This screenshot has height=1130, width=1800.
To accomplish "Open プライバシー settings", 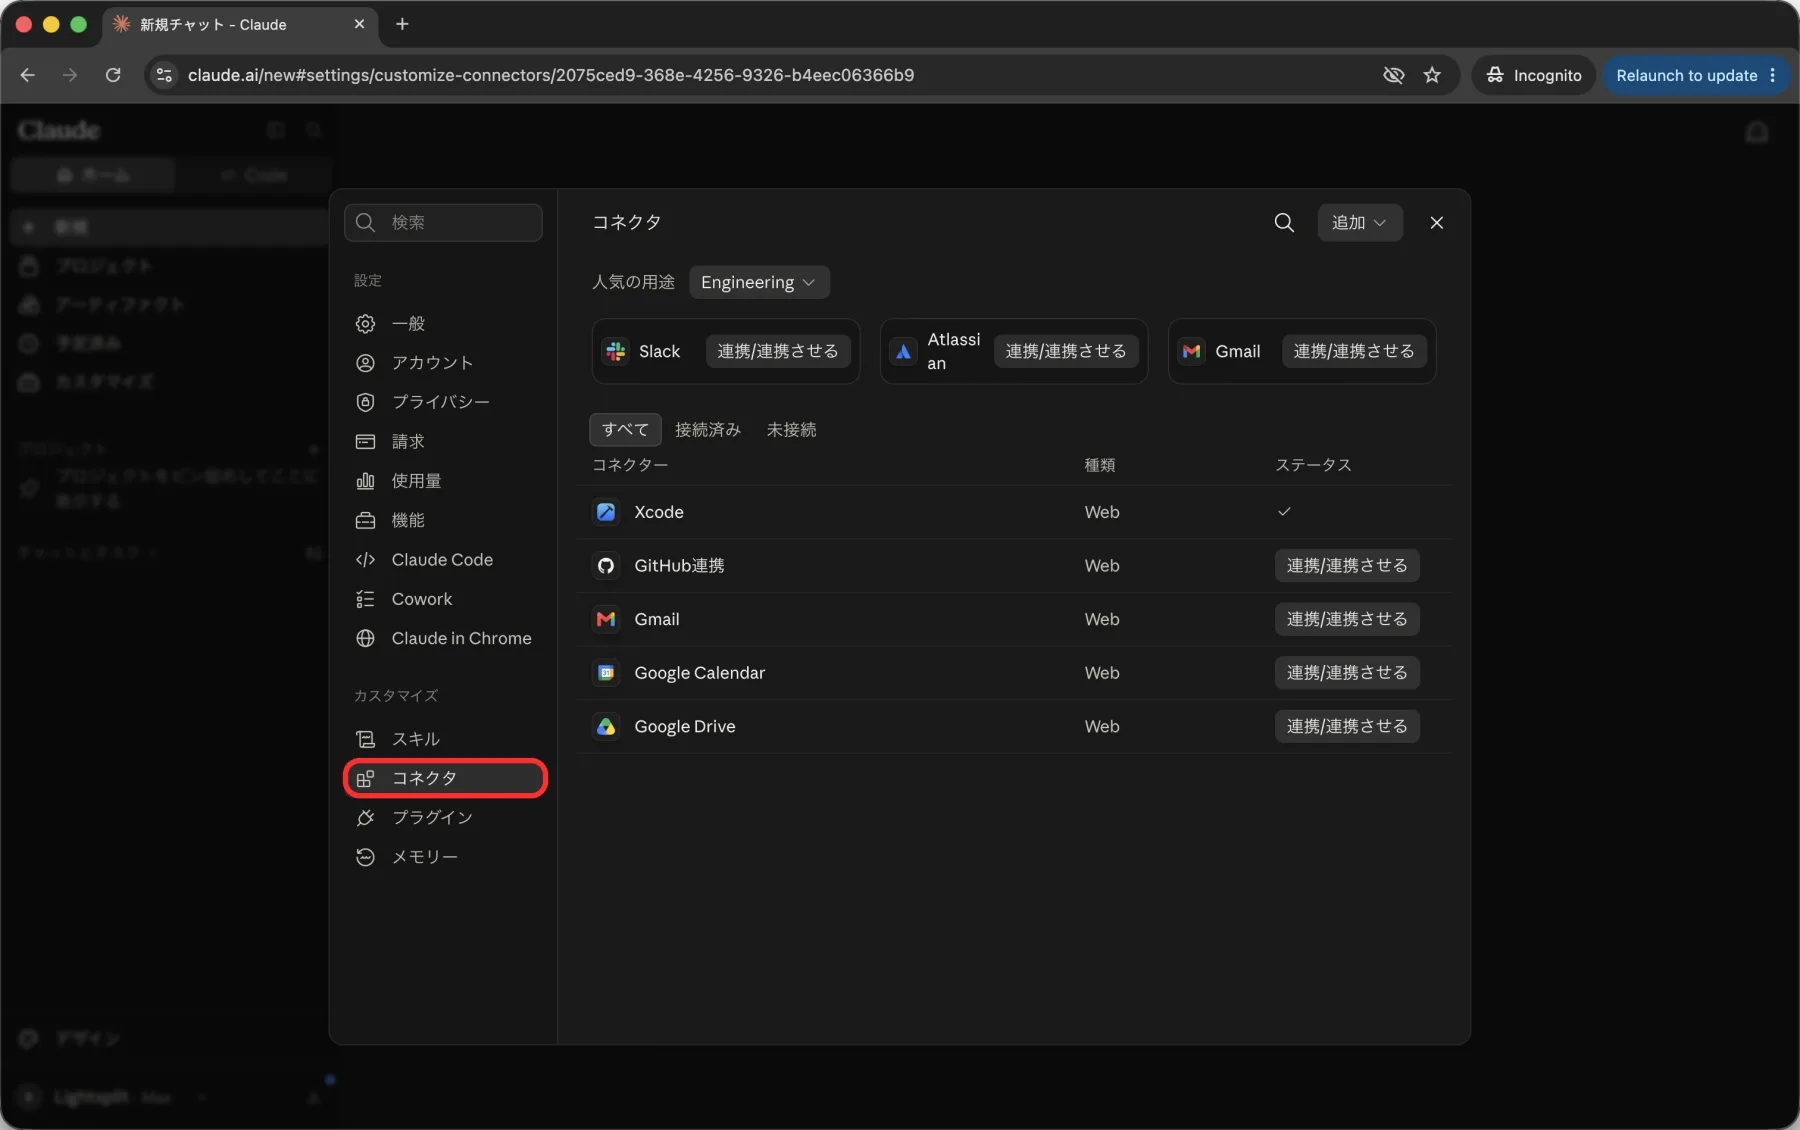I will 443,402.
